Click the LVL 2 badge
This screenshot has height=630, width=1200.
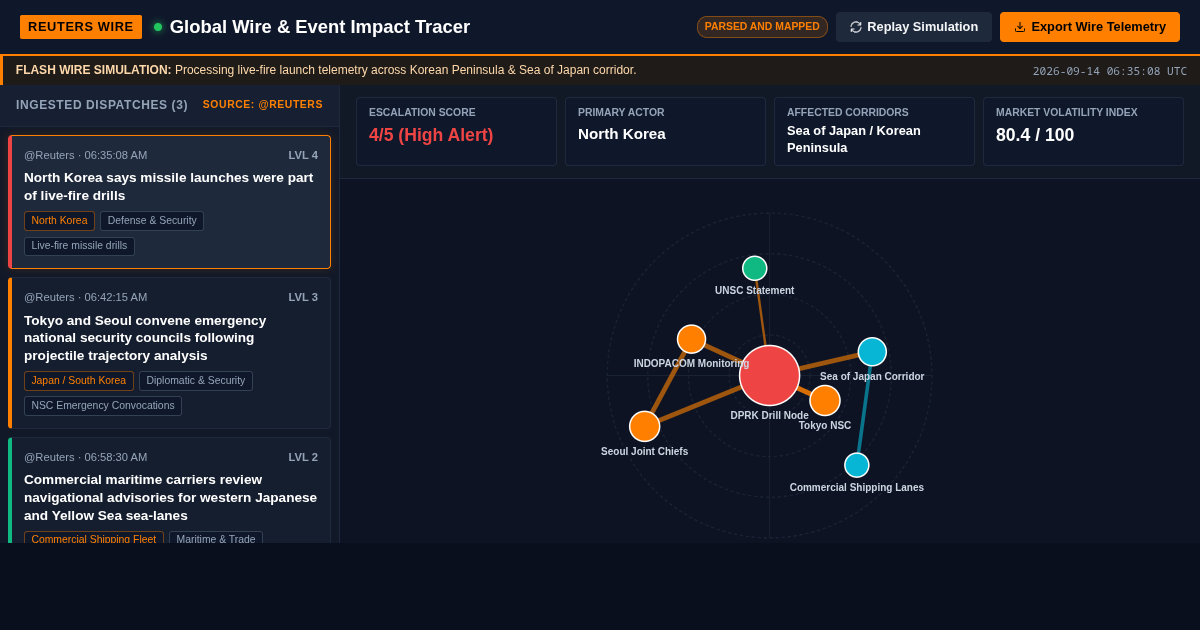(303, 457)
